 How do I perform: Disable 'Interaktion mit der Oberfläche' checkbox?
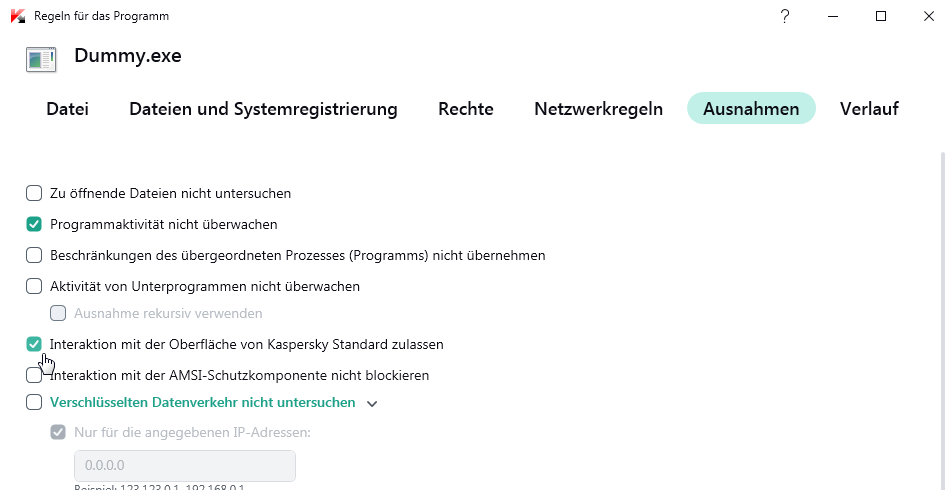(x=34, y=344)
